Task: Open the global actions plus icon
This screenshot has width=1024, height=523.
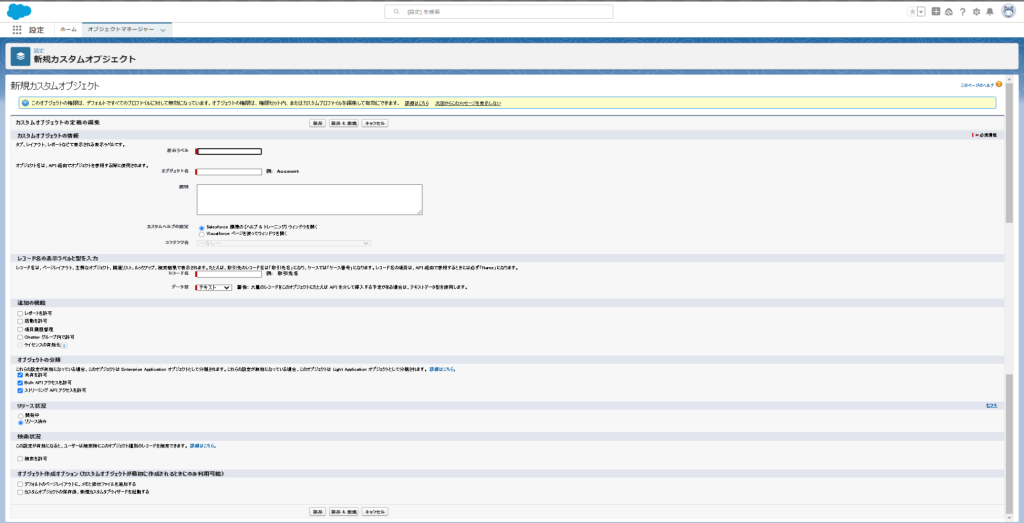Action: click(x=935, y=11)
